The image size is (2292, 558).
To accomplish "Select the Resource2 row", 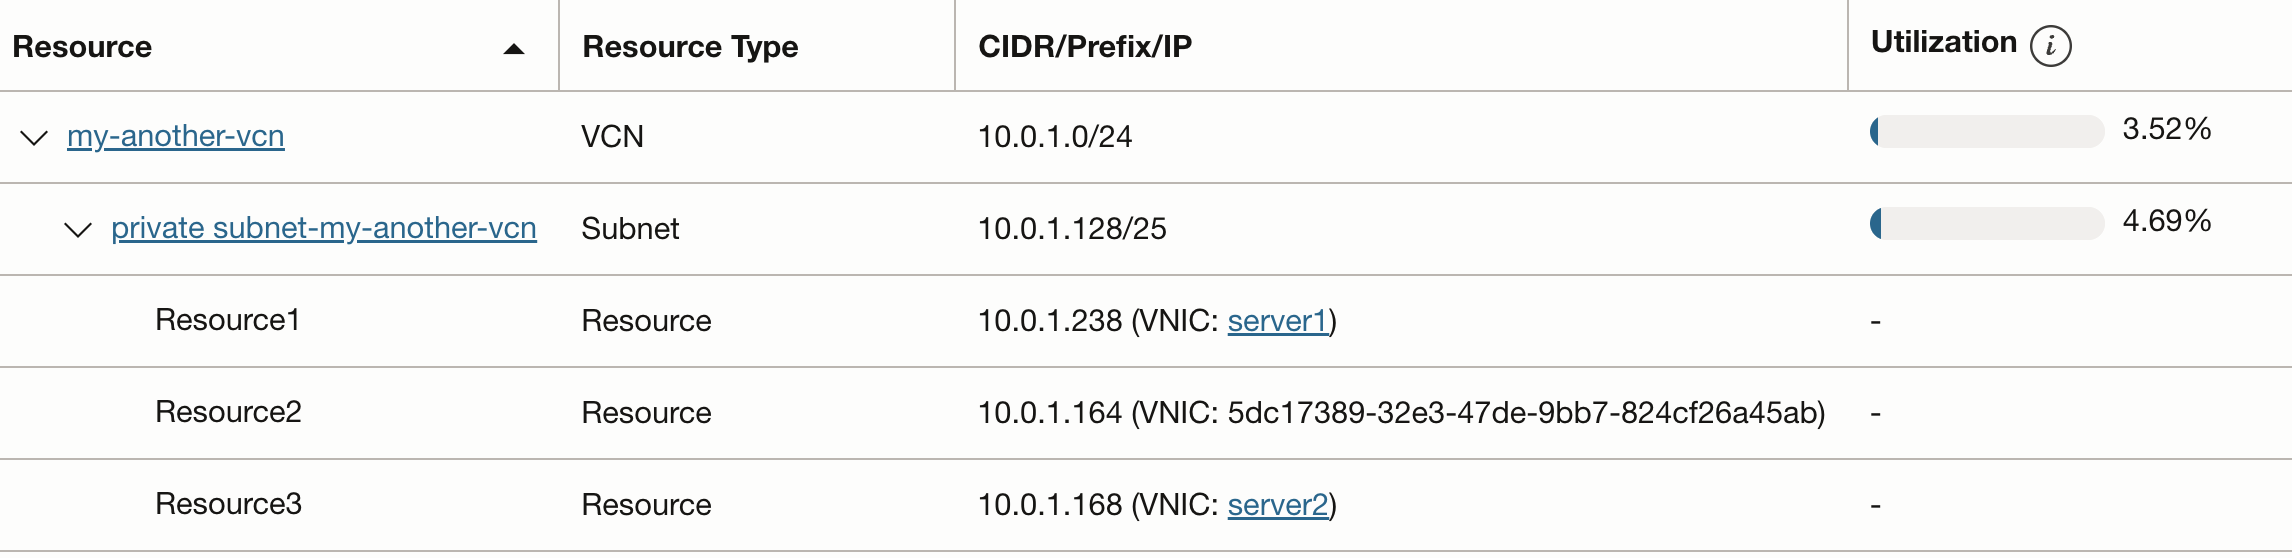I will coord(1146,413).
